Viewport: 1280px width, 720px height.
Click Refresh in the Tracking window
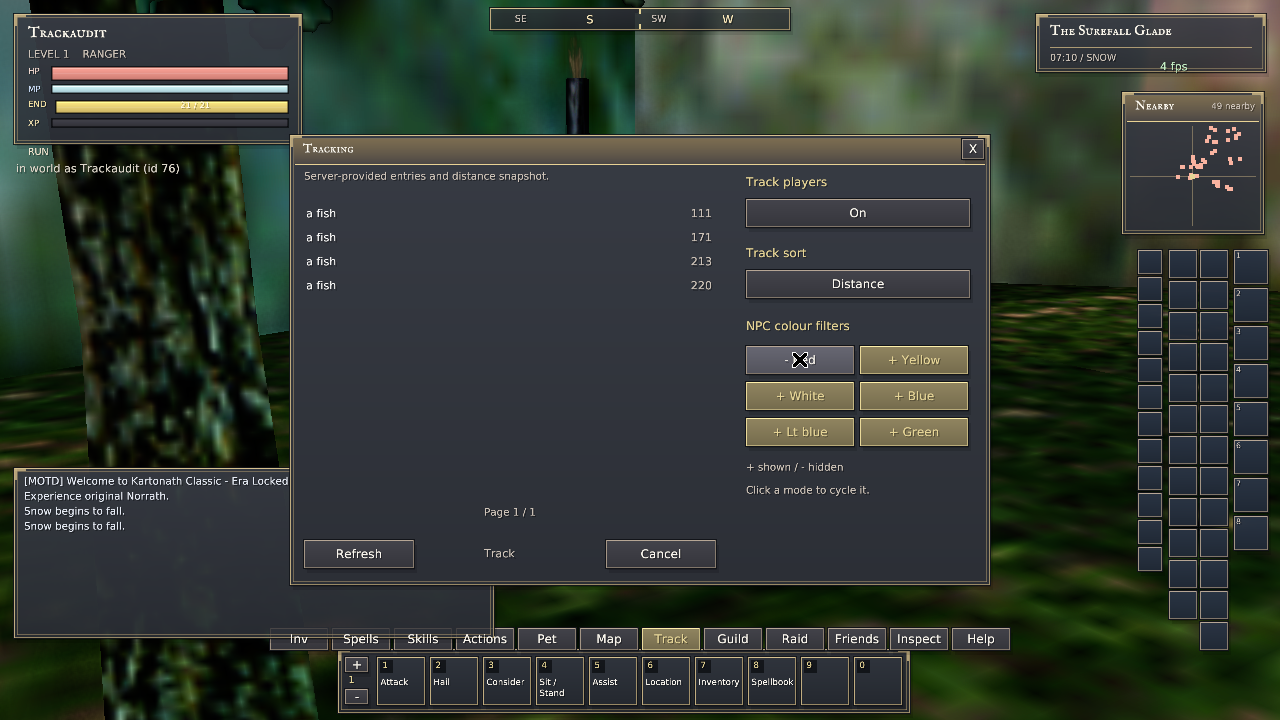[x=359, y=554]
